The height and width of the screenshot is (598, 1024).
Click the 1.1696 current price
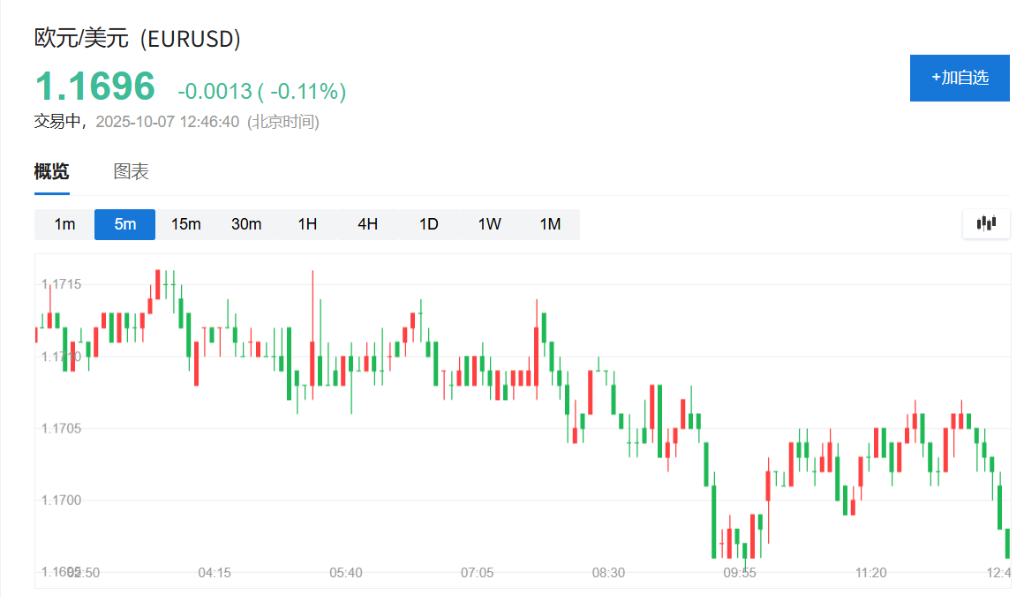pos(95,87)
